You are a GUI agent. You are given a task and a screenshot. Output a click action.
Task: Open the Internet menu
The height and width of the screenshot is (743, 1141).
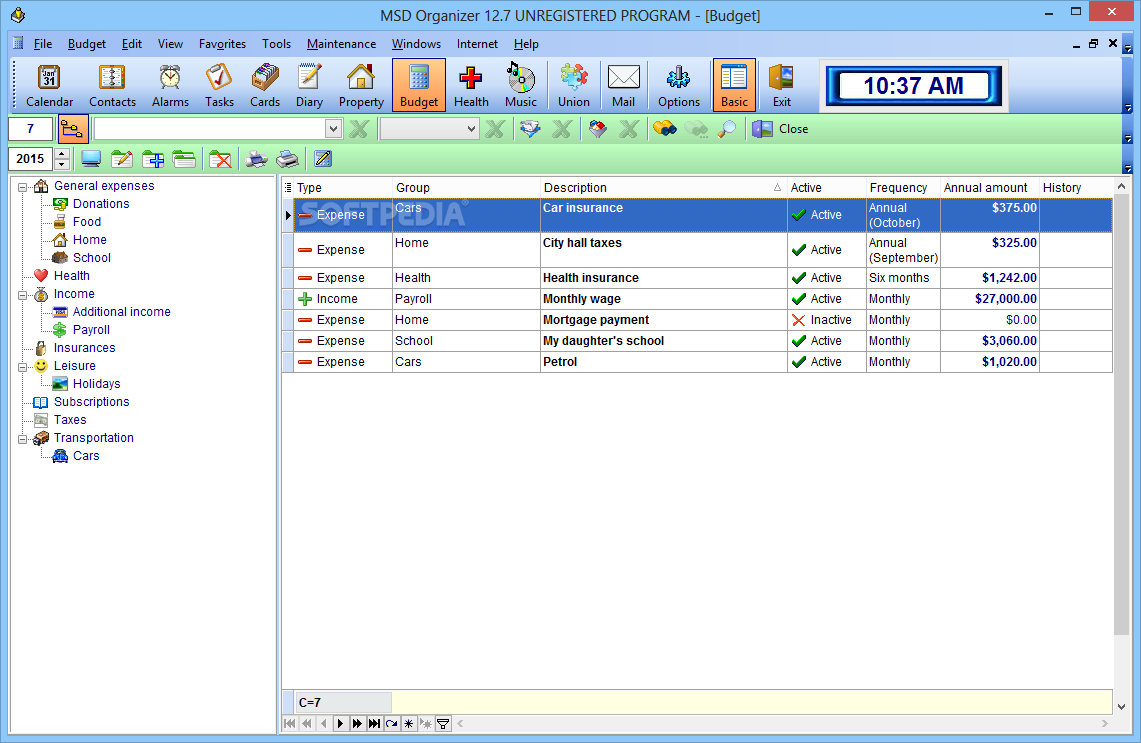(x=477, y=44)
